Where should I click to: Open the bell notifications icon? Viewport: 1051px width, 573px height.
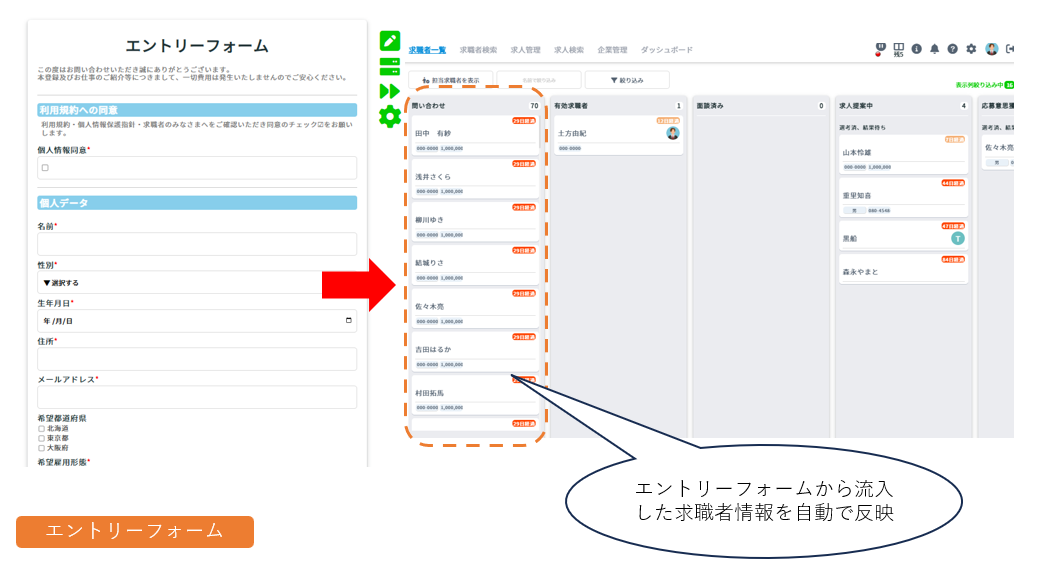[934, 49]
